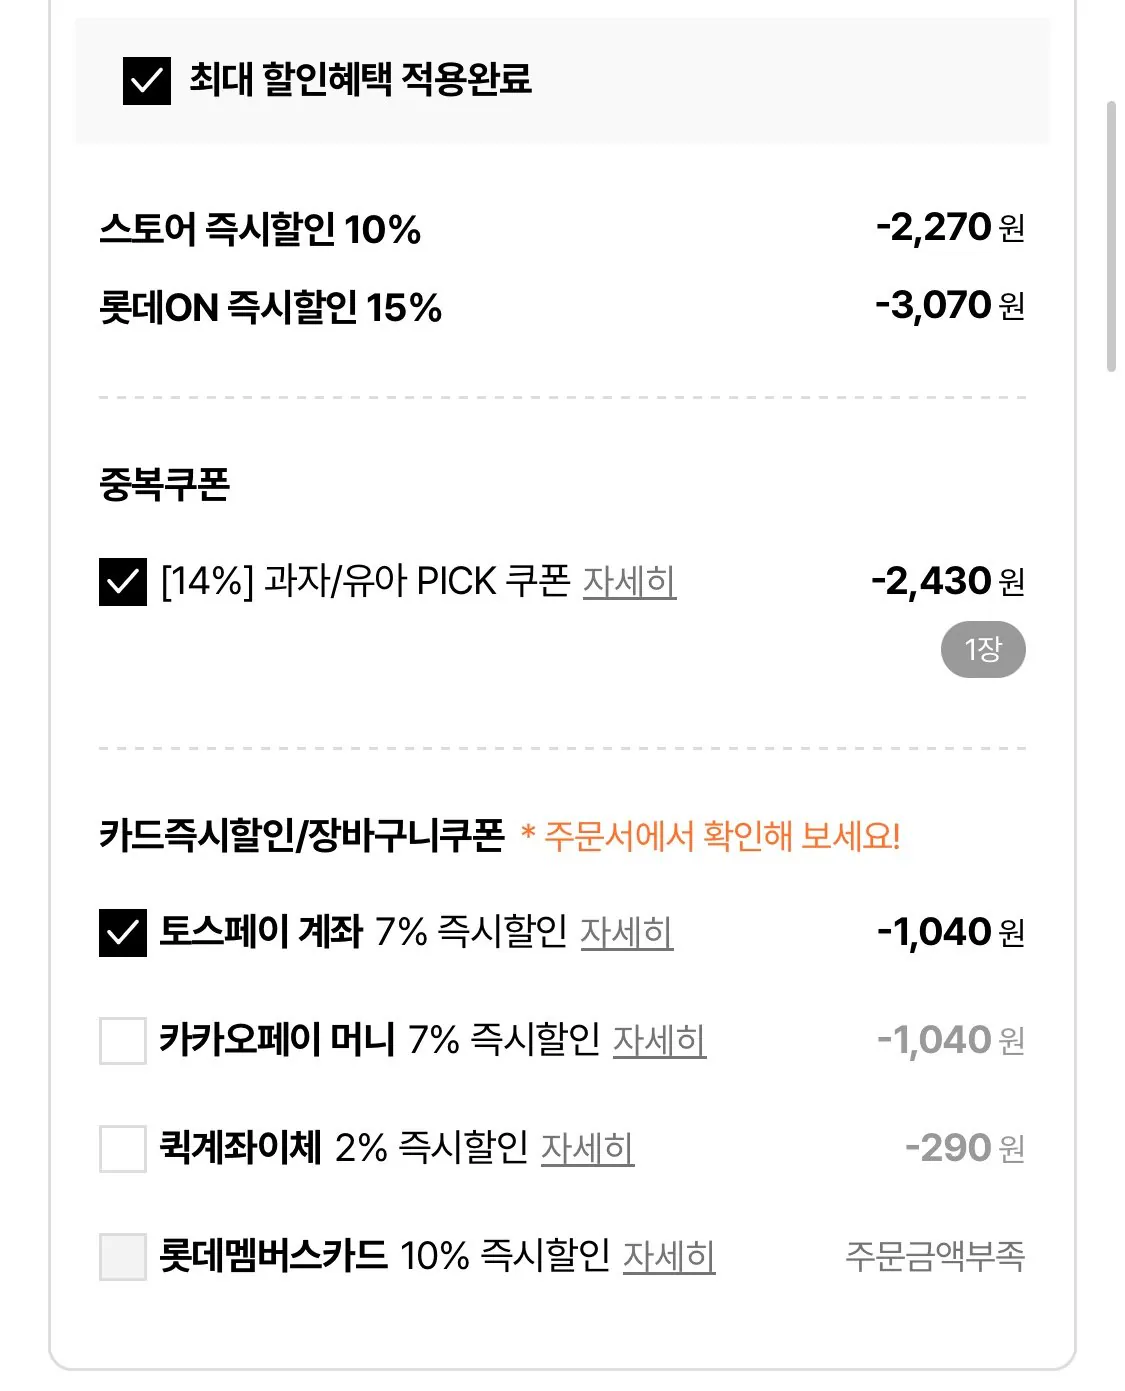Click the 주문금액부족 status text
Screen dimensions: 1125x1391
[x=932, y=1259]
